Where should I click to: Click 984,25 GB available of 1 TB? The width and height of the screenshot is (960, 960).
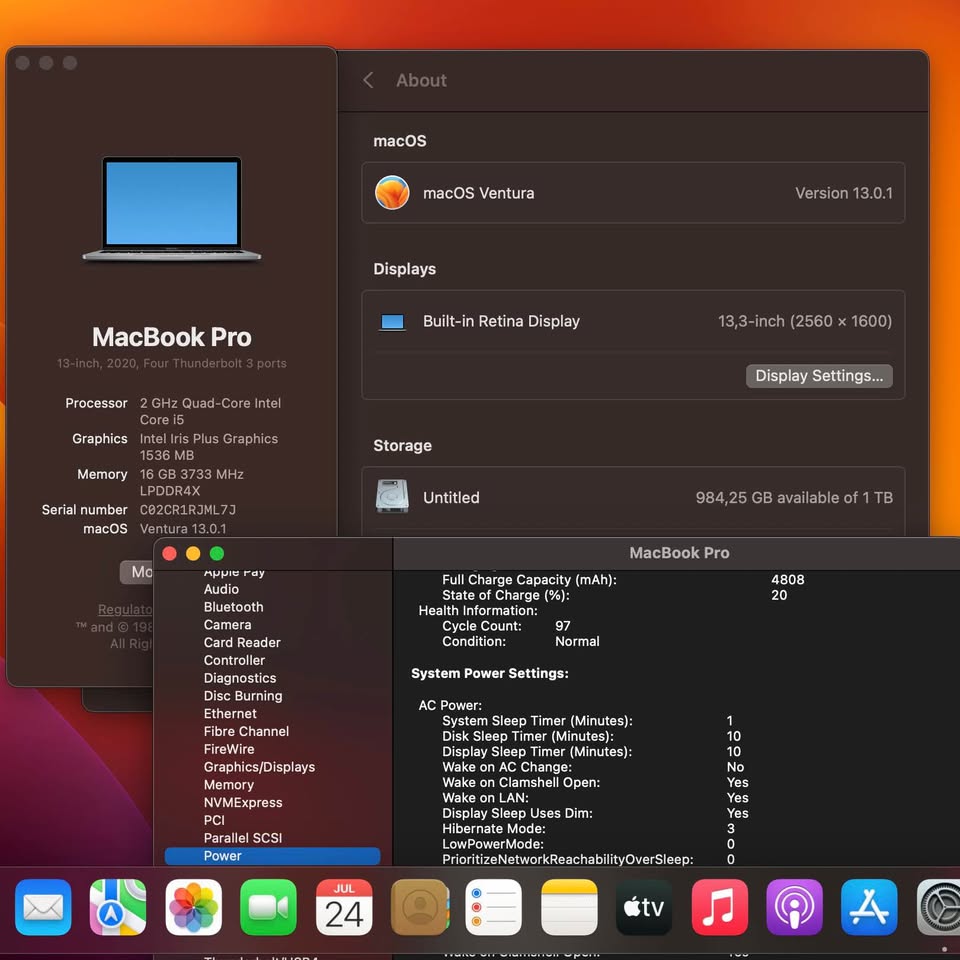click(x=793, y=497)
